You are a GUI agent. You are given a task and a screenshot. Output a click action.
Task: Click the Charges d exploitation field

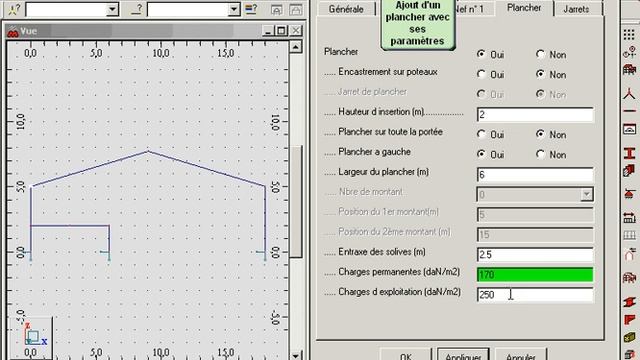click(x=535, y=295)
